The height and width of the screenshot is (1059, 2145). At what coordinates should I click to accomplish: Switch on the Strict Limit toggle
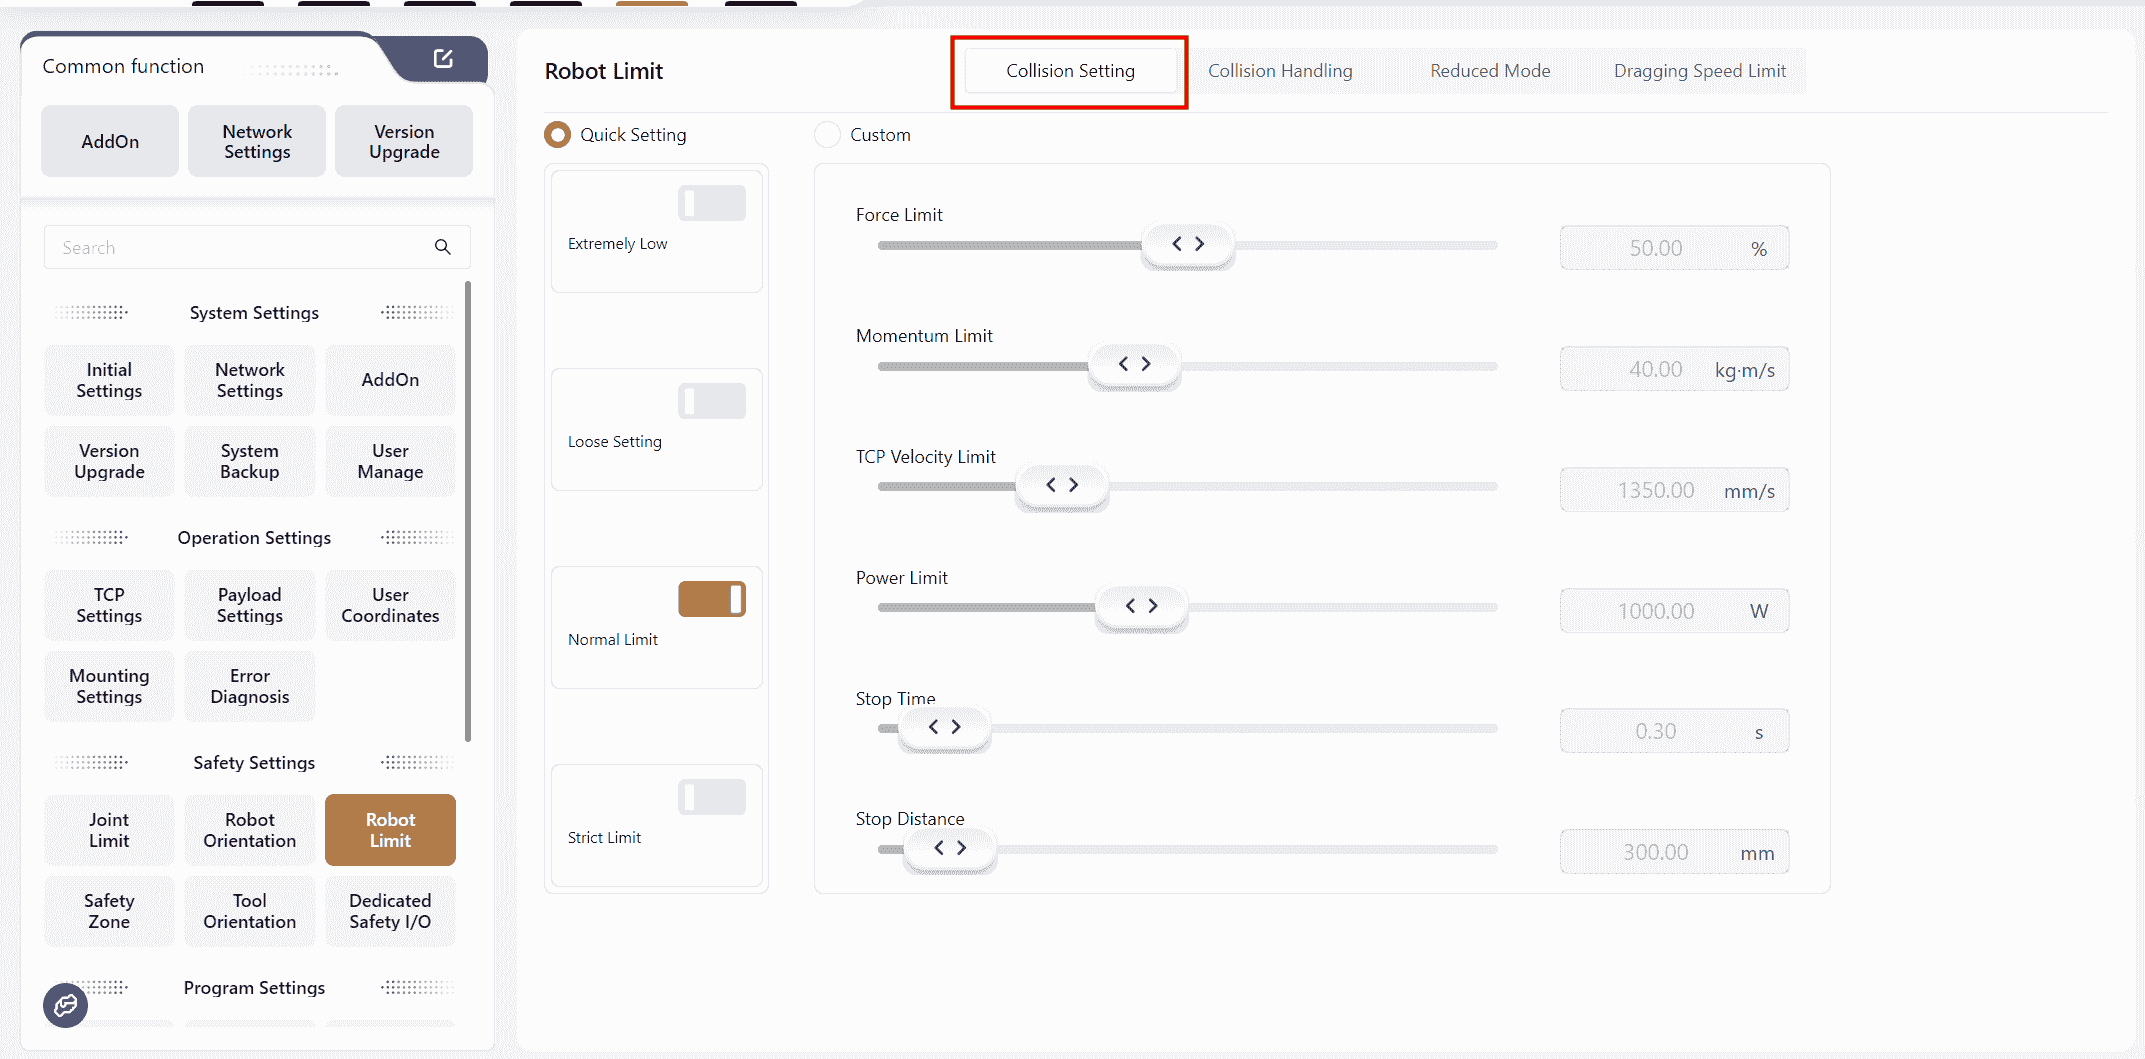tap(711, 797)
